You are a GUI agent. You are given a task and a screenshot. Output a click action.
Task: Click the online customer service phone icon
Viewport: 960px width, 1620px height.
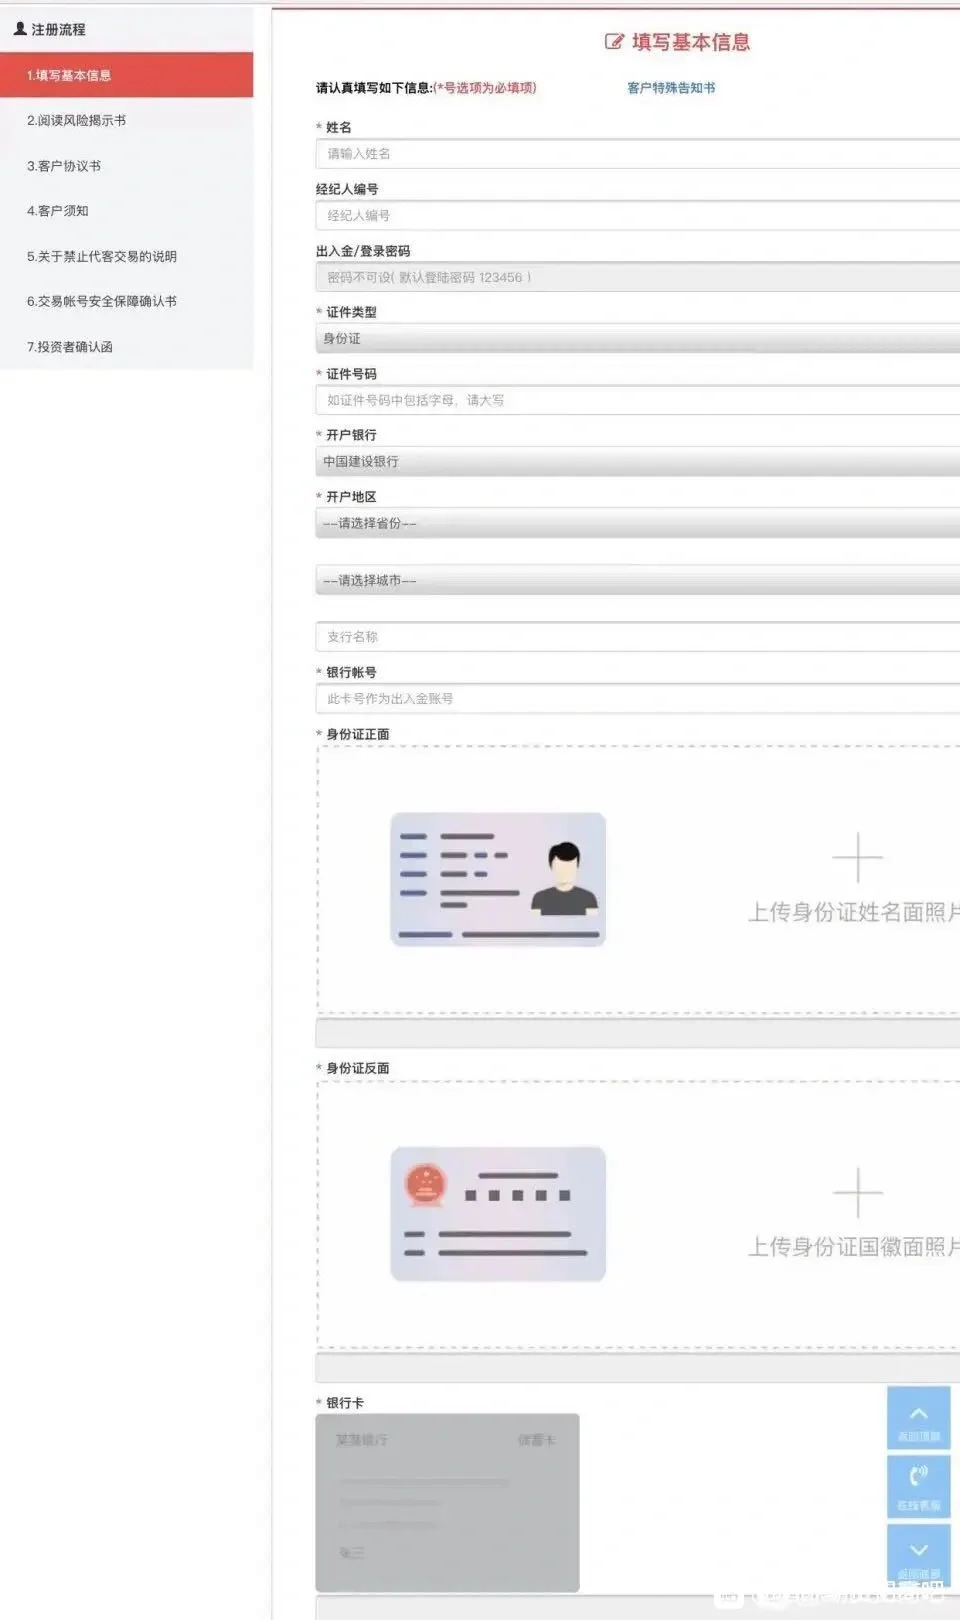pyautogui.click(x=918, y=1486)
